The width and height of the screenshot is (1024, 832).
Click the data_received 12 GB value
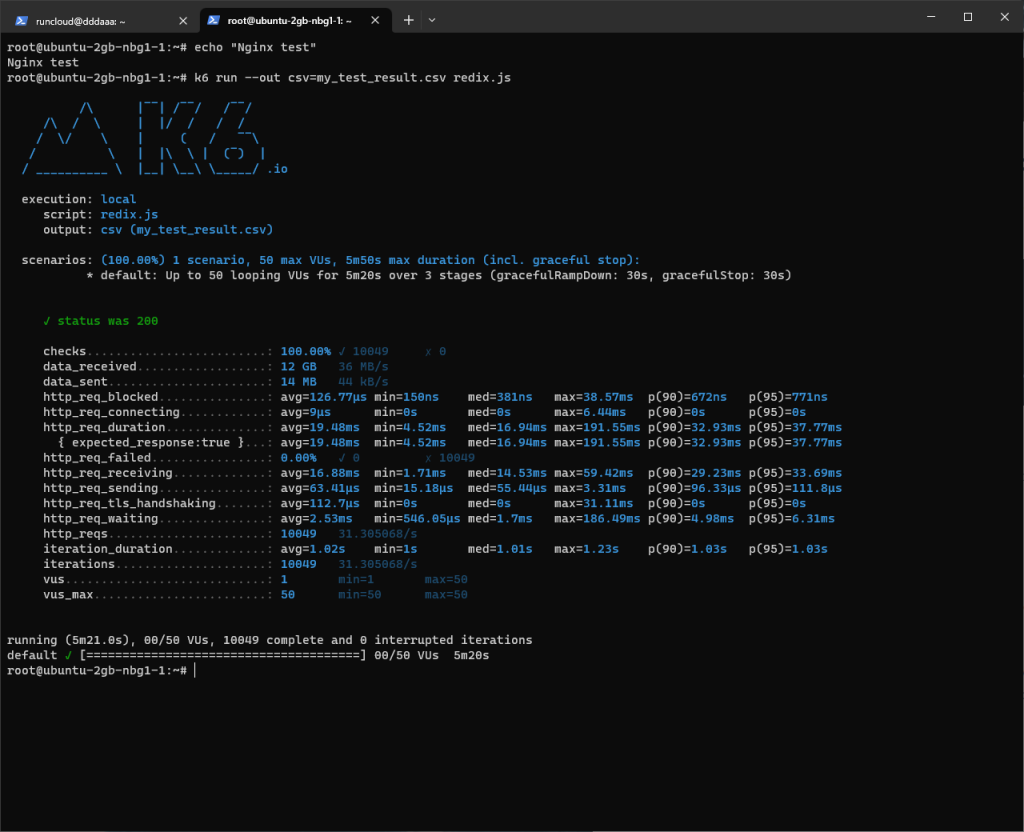[x=298, y=366]
